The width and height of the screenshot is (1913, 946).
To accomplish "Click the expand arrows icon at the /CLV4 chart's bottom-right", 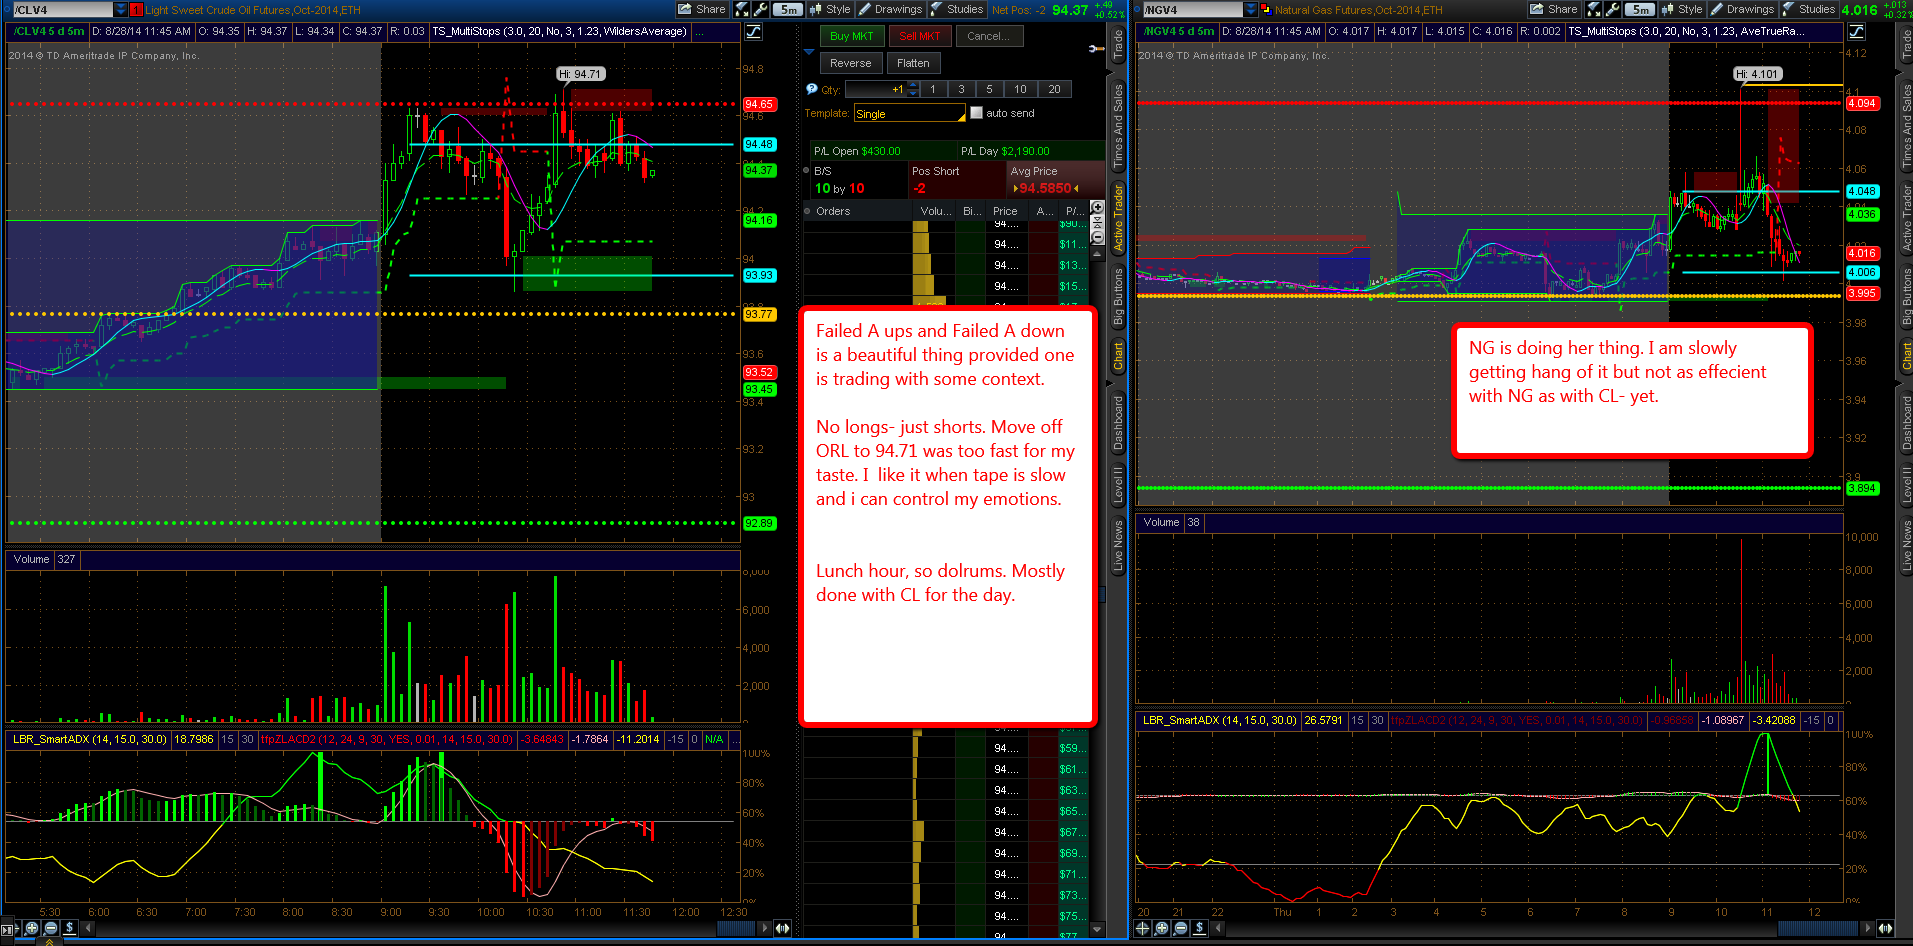I will (x=782, y=928).
